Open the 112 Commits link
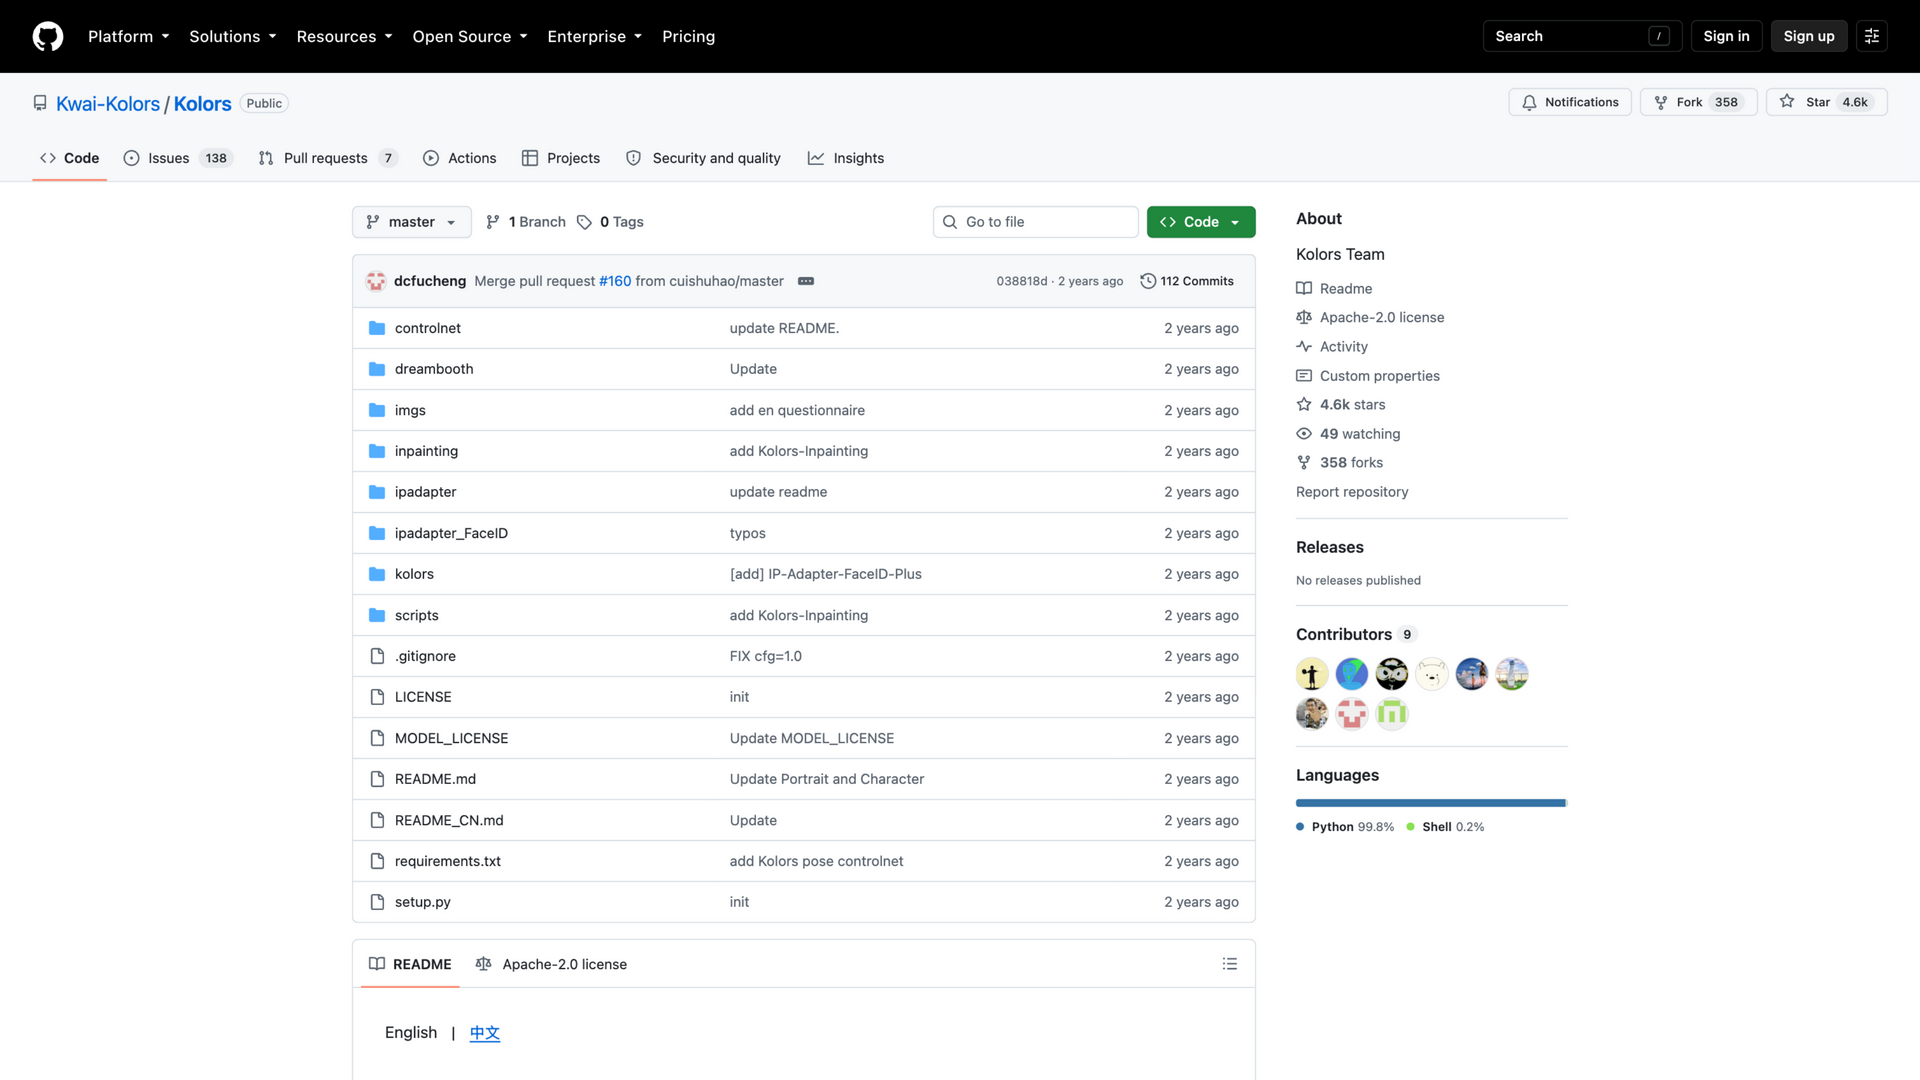1920x1080 pixels. coord(1187,281)
